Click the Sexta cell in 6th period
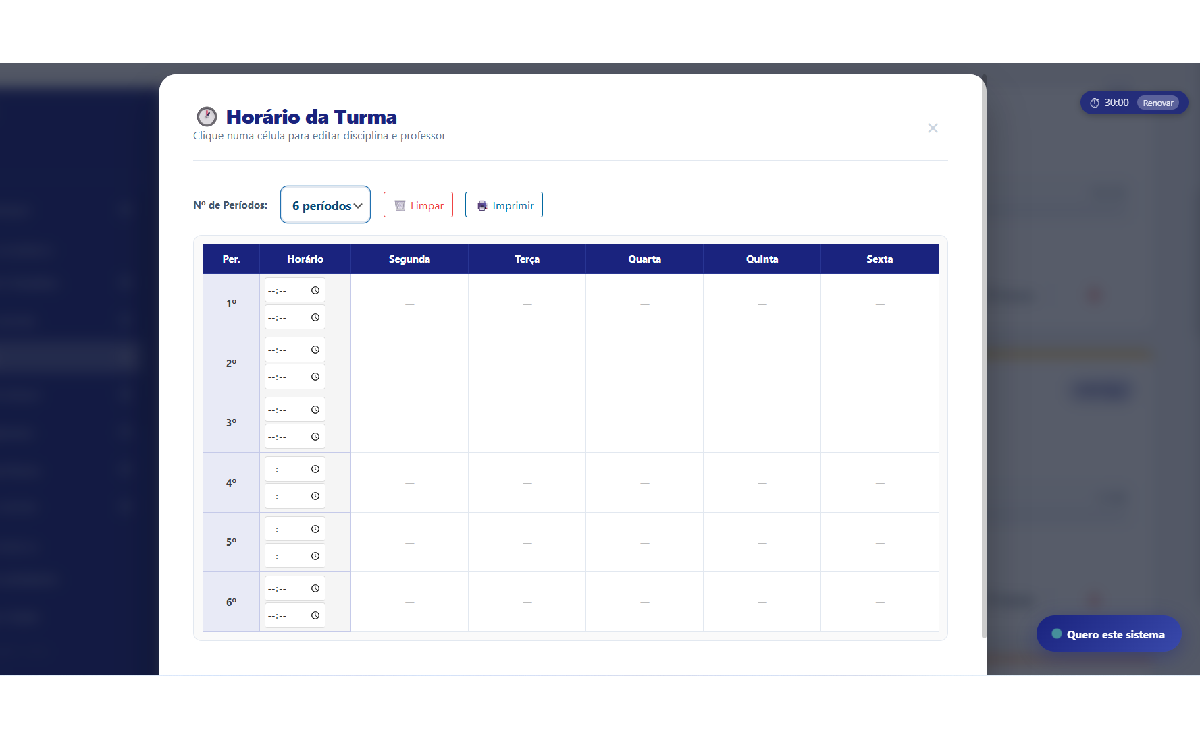Viewport: 1200px width, 750px height. (879, 602)
